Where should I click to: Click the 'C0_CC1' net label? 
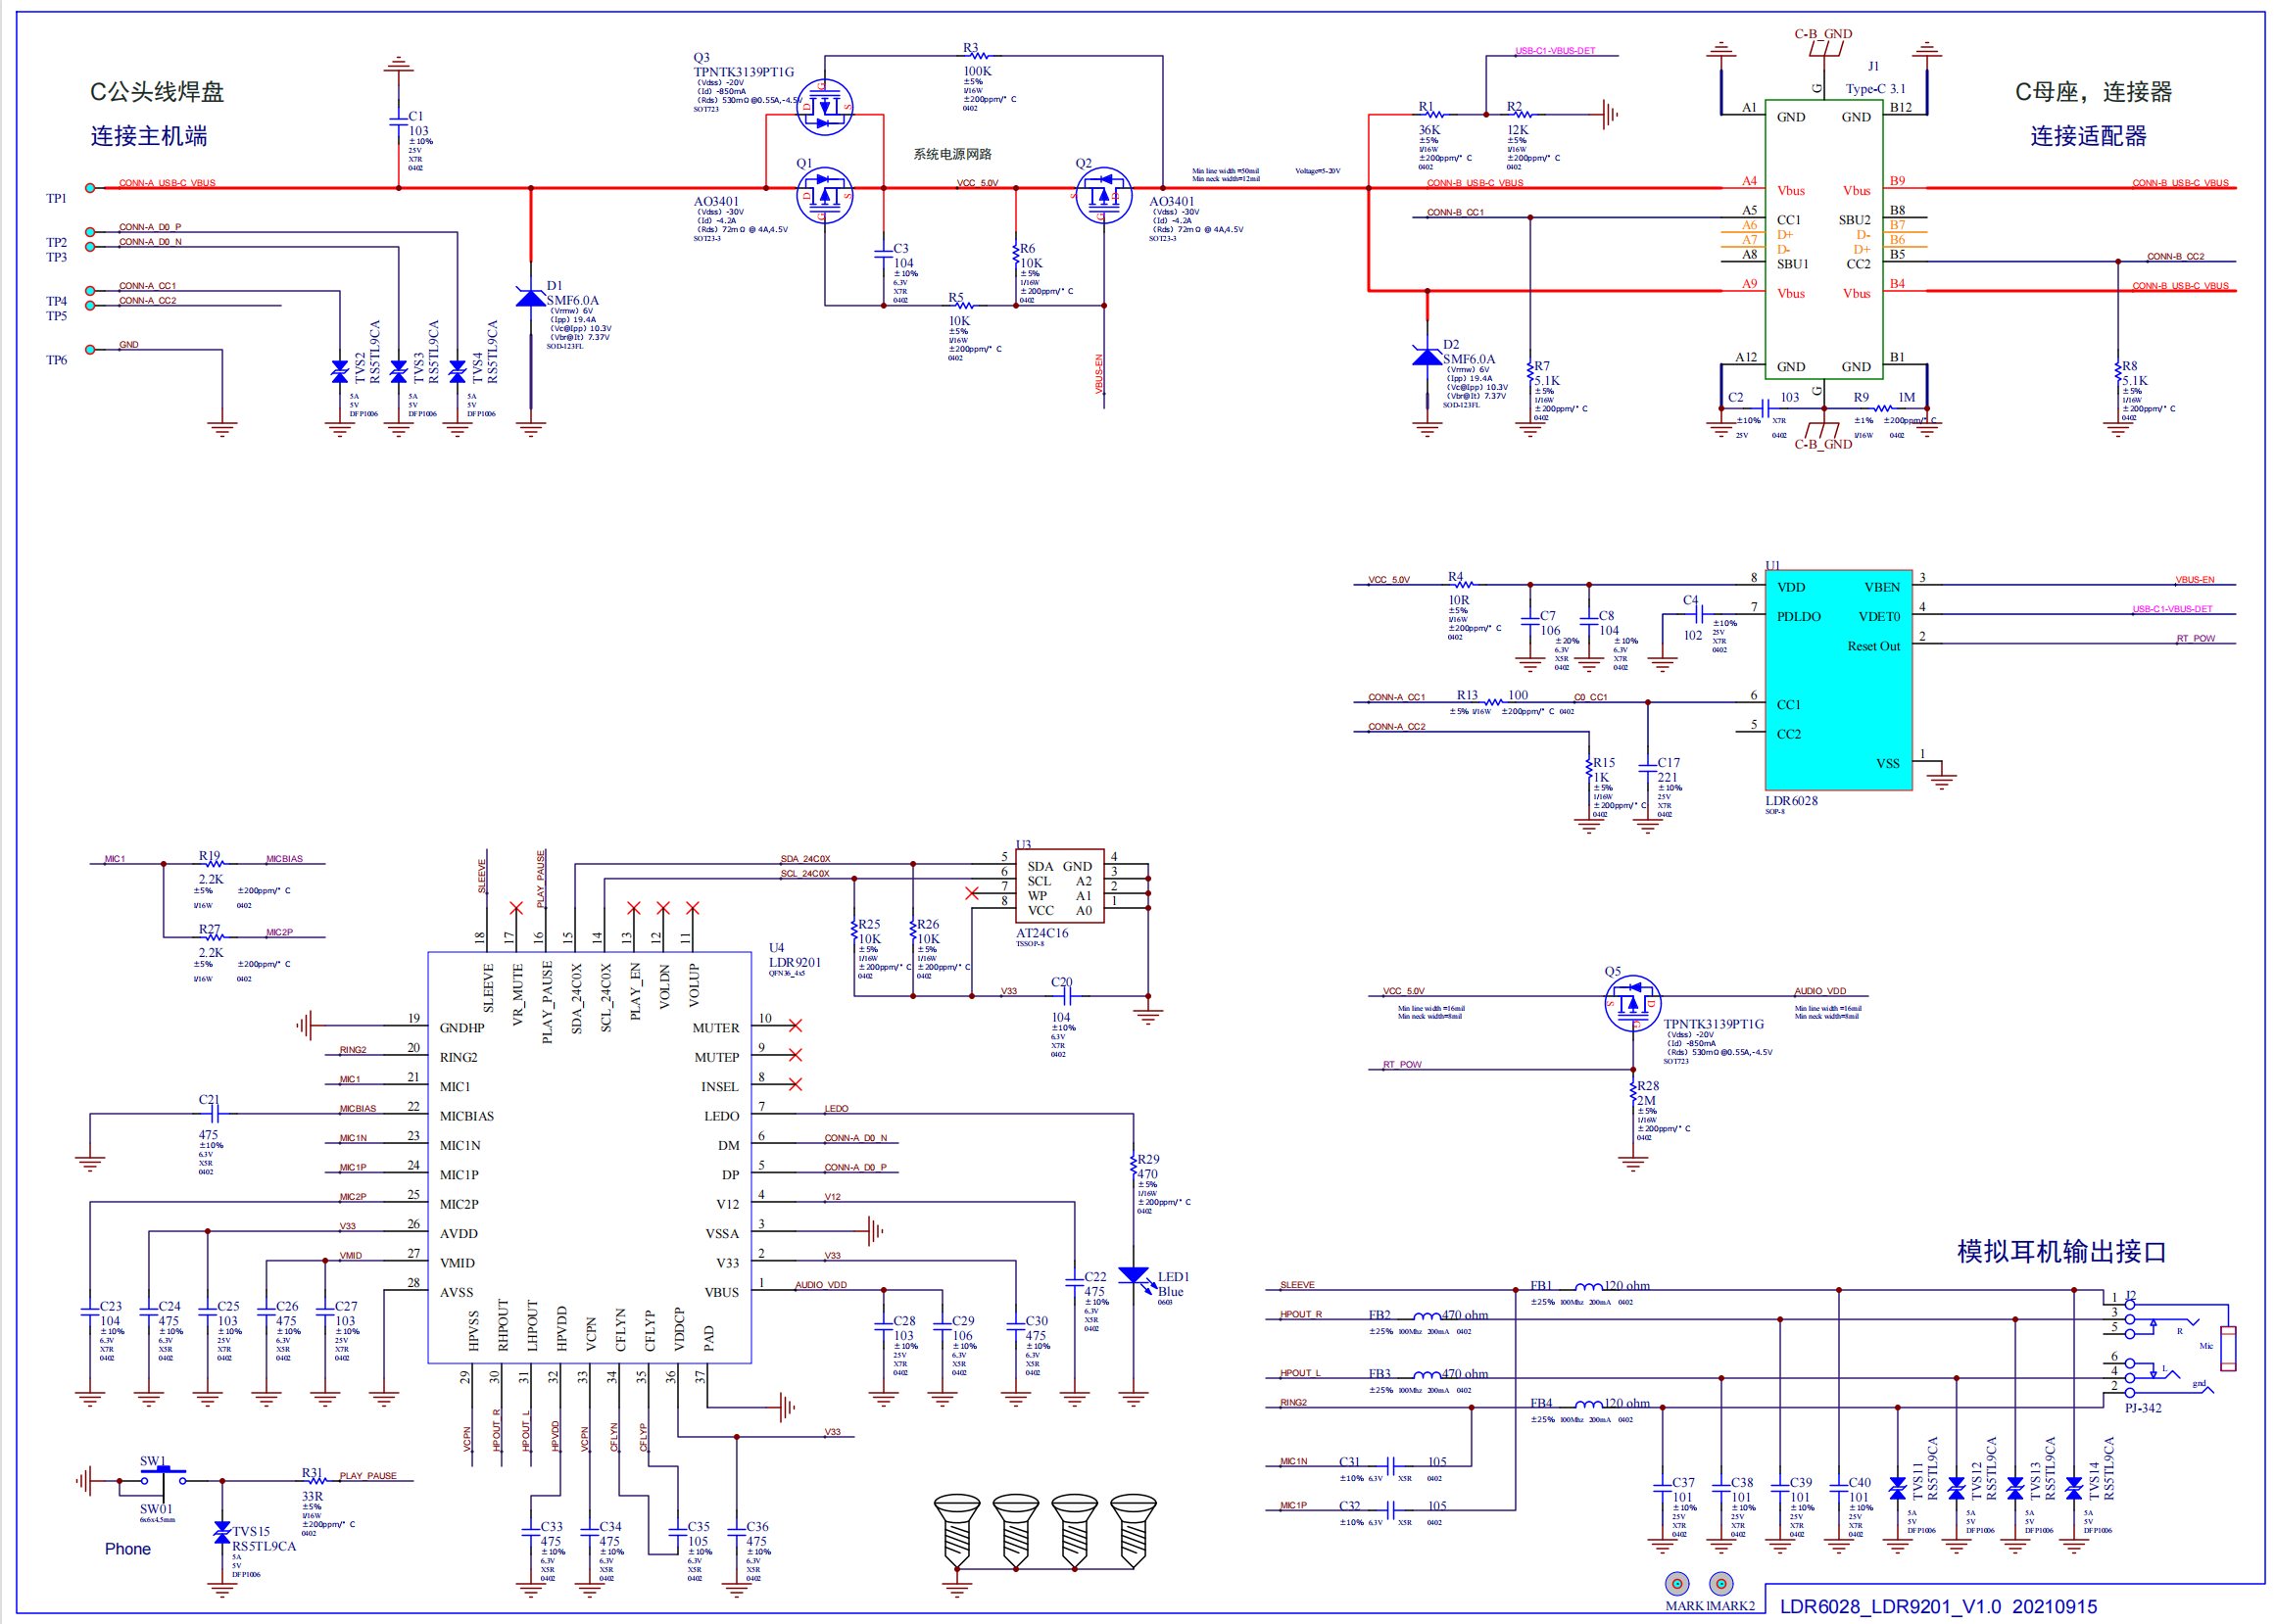1590,697
